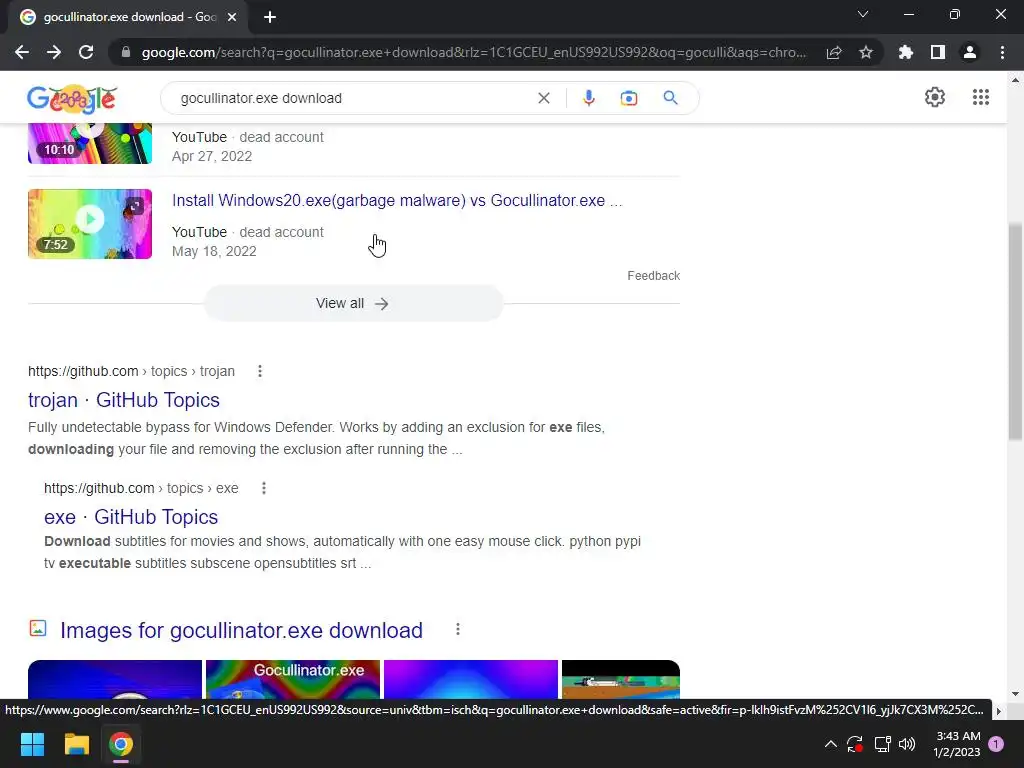Go back to the previous page
Viewport: 1024px width, 768px height.
(x=22, y=52)
